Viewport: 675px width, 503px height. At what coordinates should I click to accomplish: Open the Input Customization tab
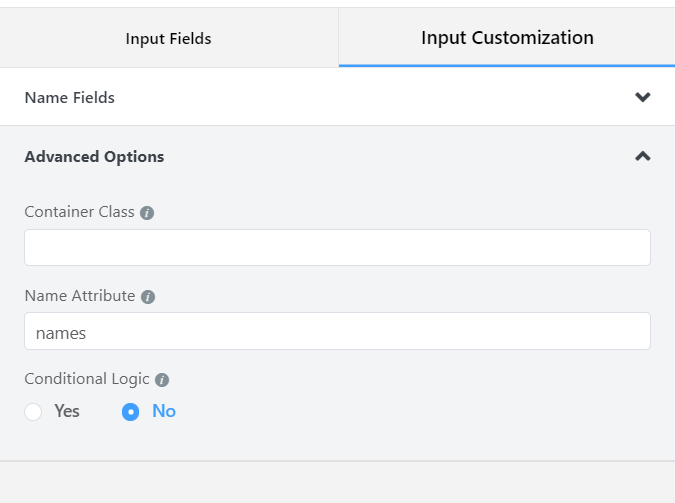[507, 38]
